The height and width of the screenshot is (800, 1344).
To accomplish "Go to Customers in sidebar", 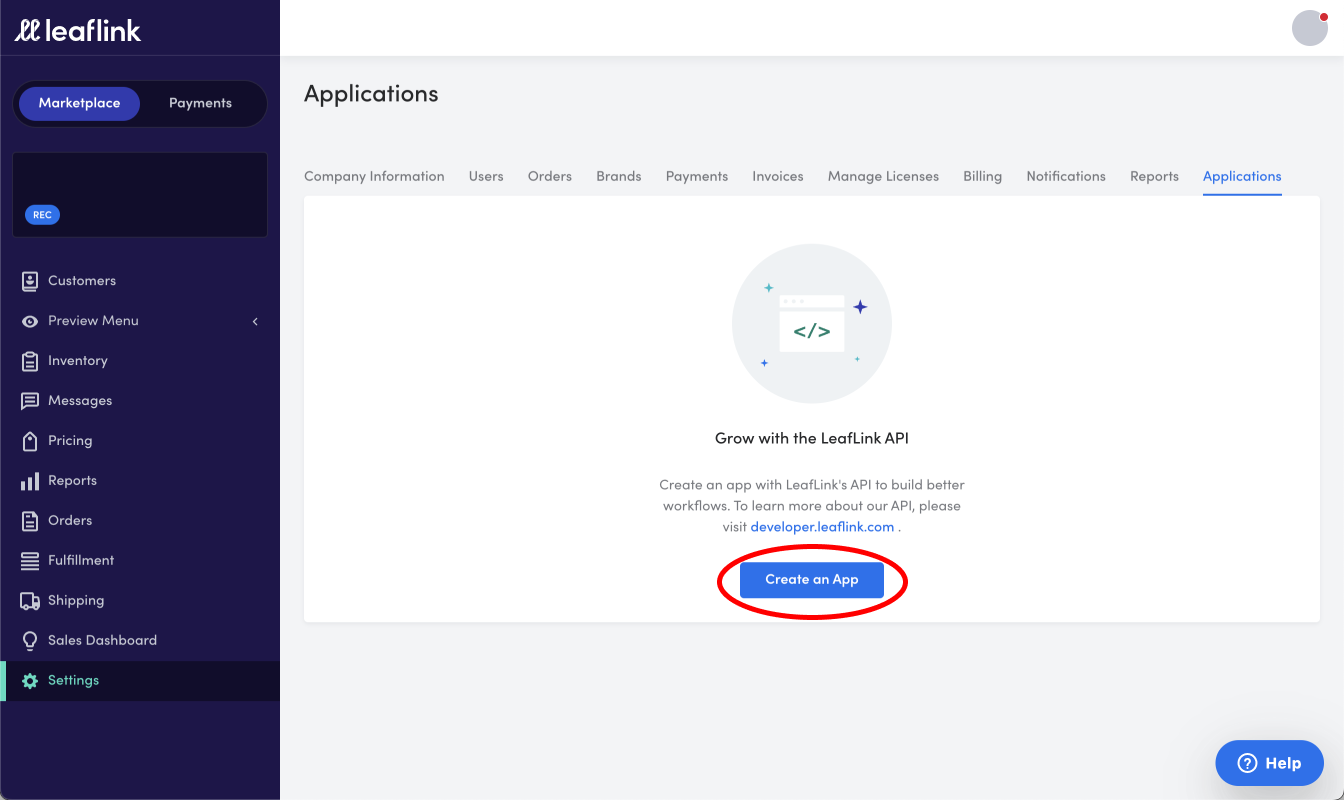I will (x=82, y=281).
